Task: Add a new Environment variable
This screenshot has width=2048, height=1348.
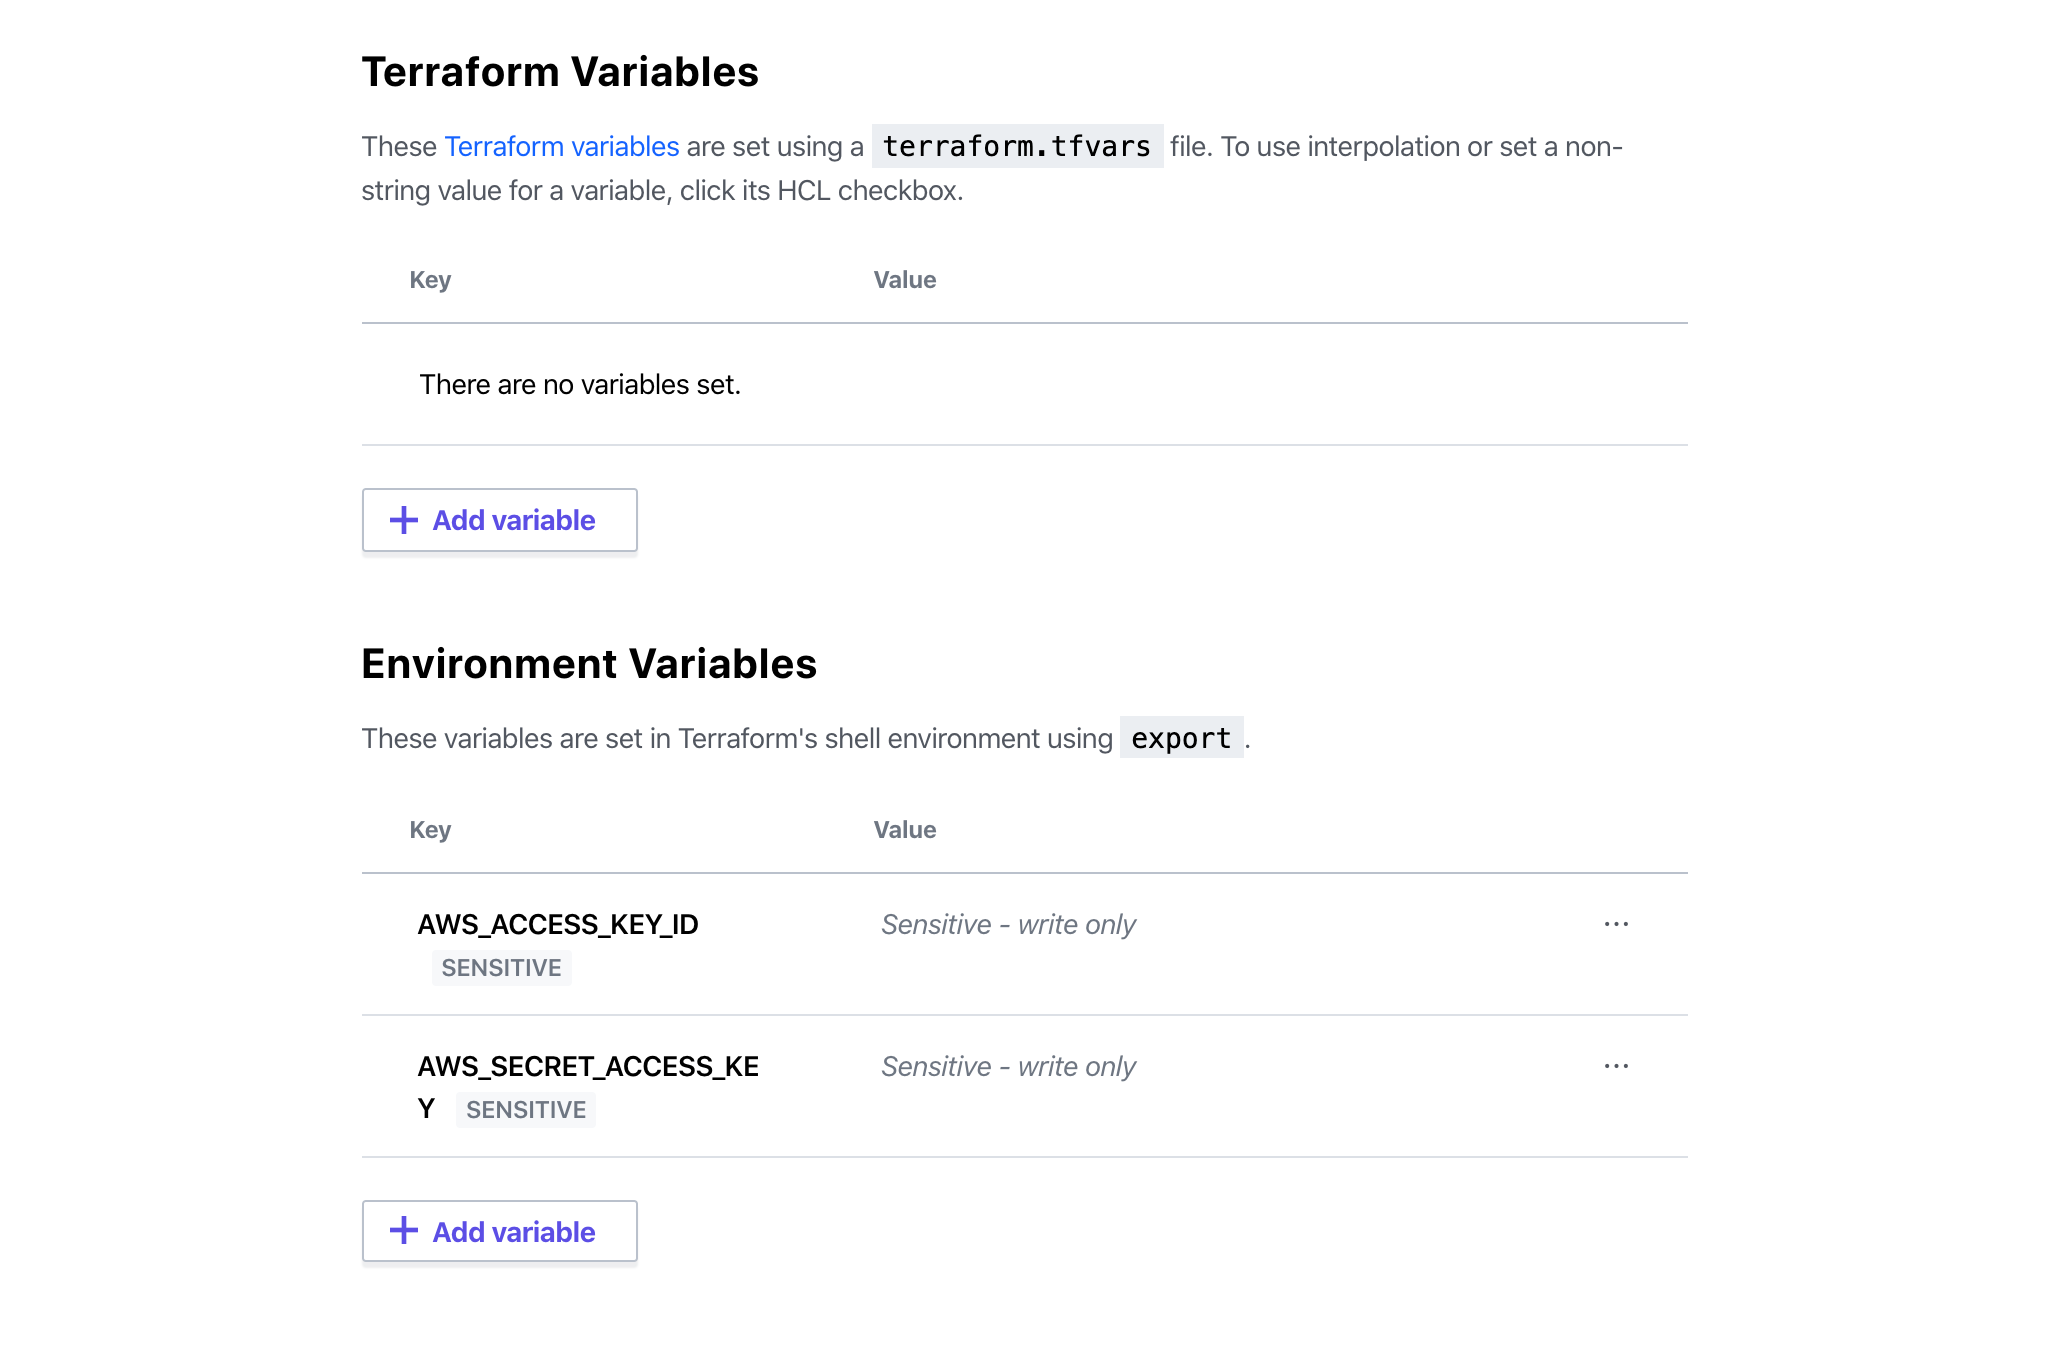Action: [x=499, y=1231]
